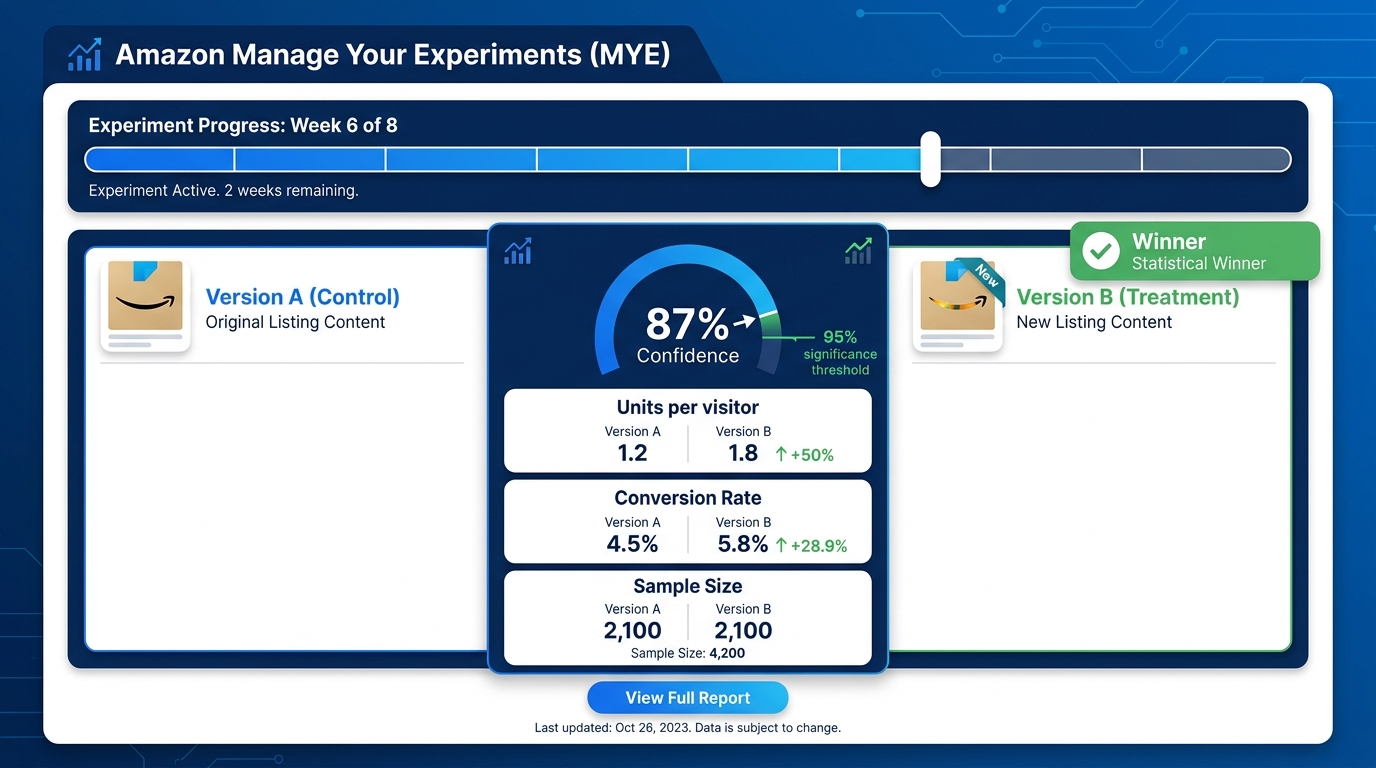The height and width of the screenshot is (768, 1376).
Task: Click total Sample Size: 4,200 text
Action: [x=688, y=653]
